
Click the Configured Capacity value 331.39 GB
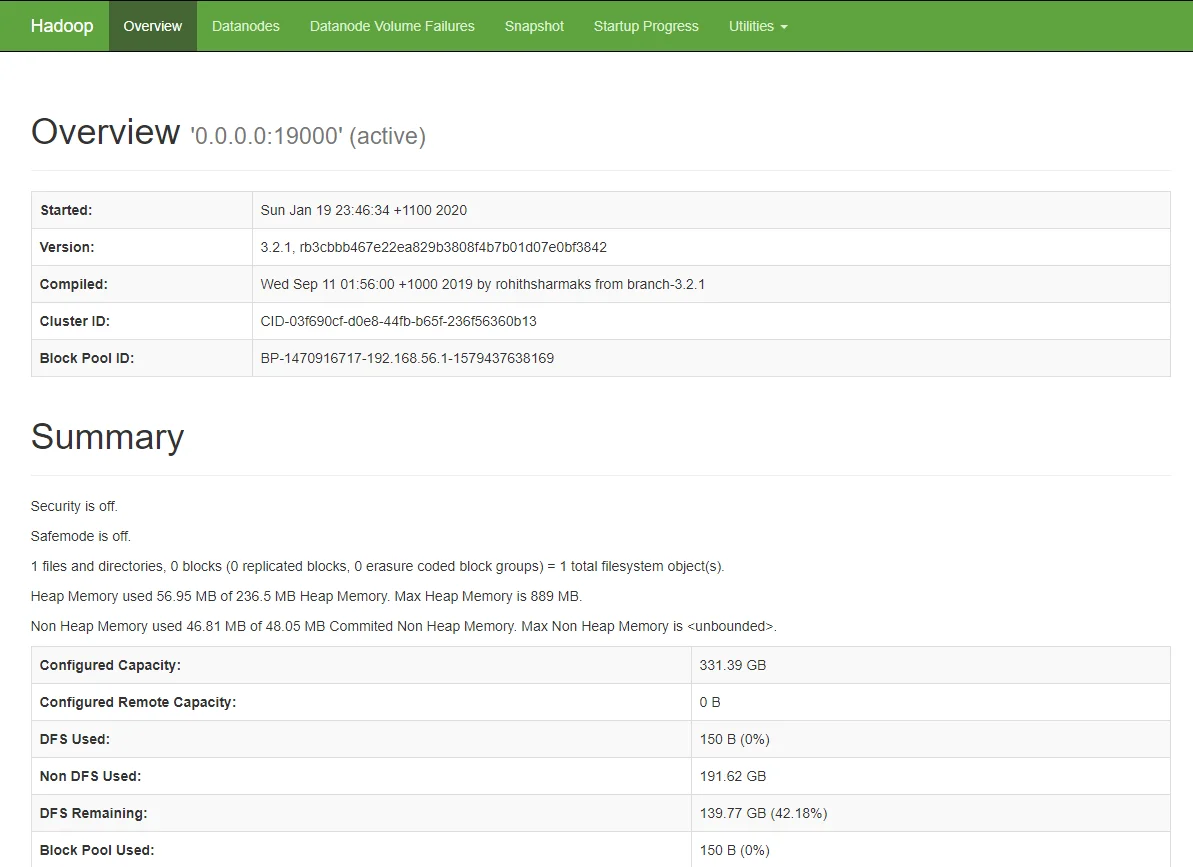732,665
